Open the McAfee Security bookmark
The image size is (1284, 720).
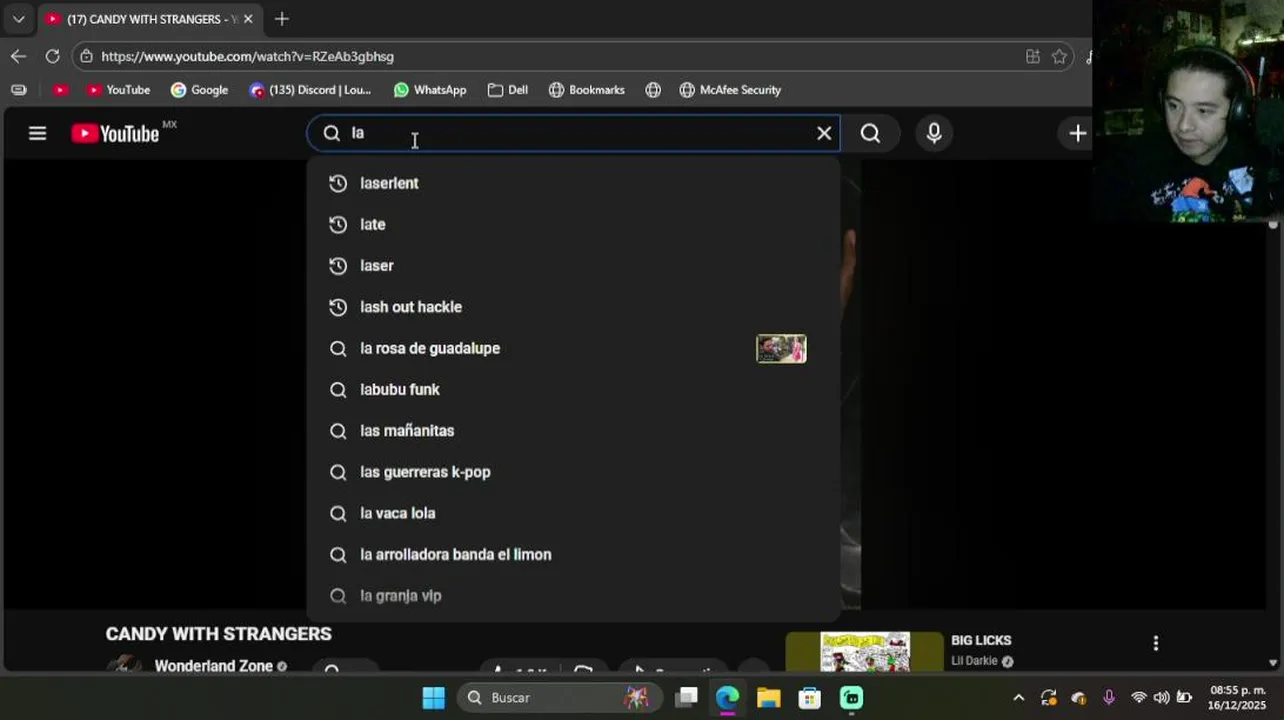click(730, 90)
